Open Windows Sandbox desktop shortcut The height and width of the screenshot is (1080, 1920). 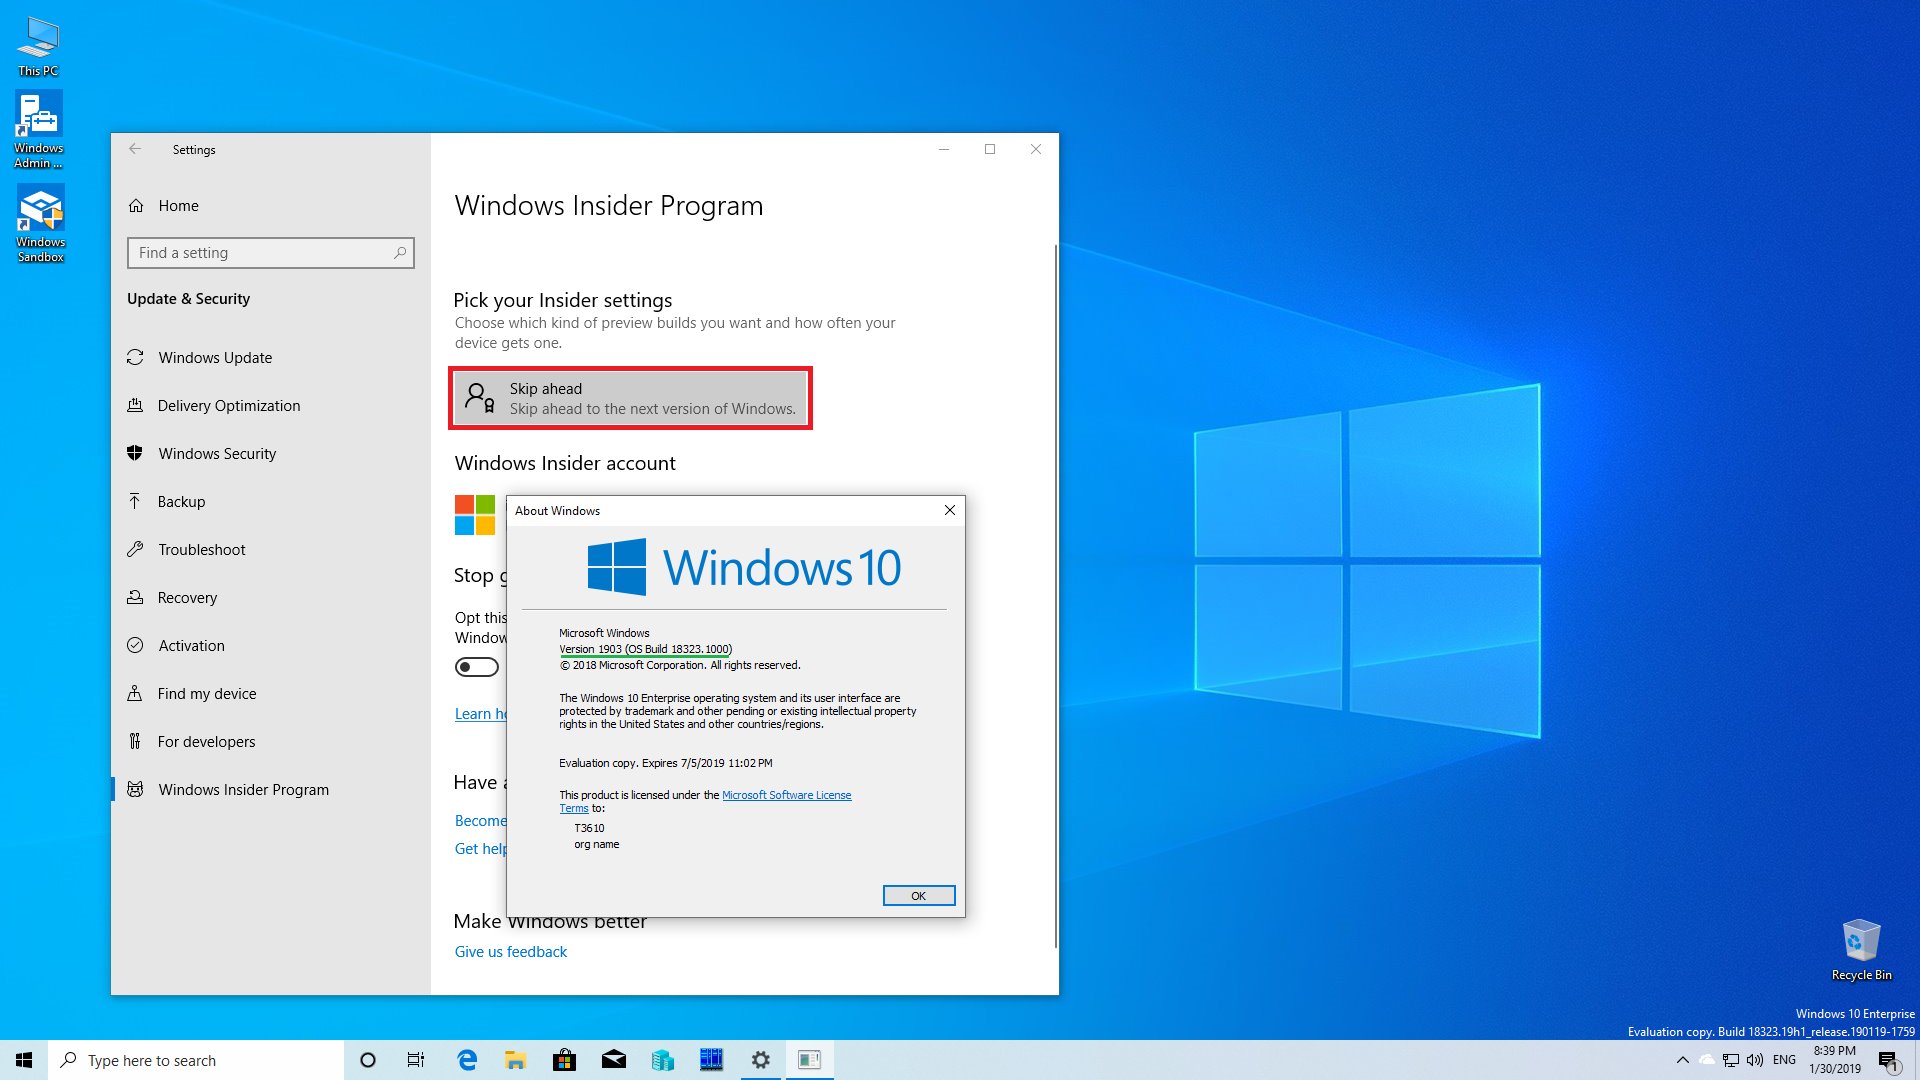[40, 224]
